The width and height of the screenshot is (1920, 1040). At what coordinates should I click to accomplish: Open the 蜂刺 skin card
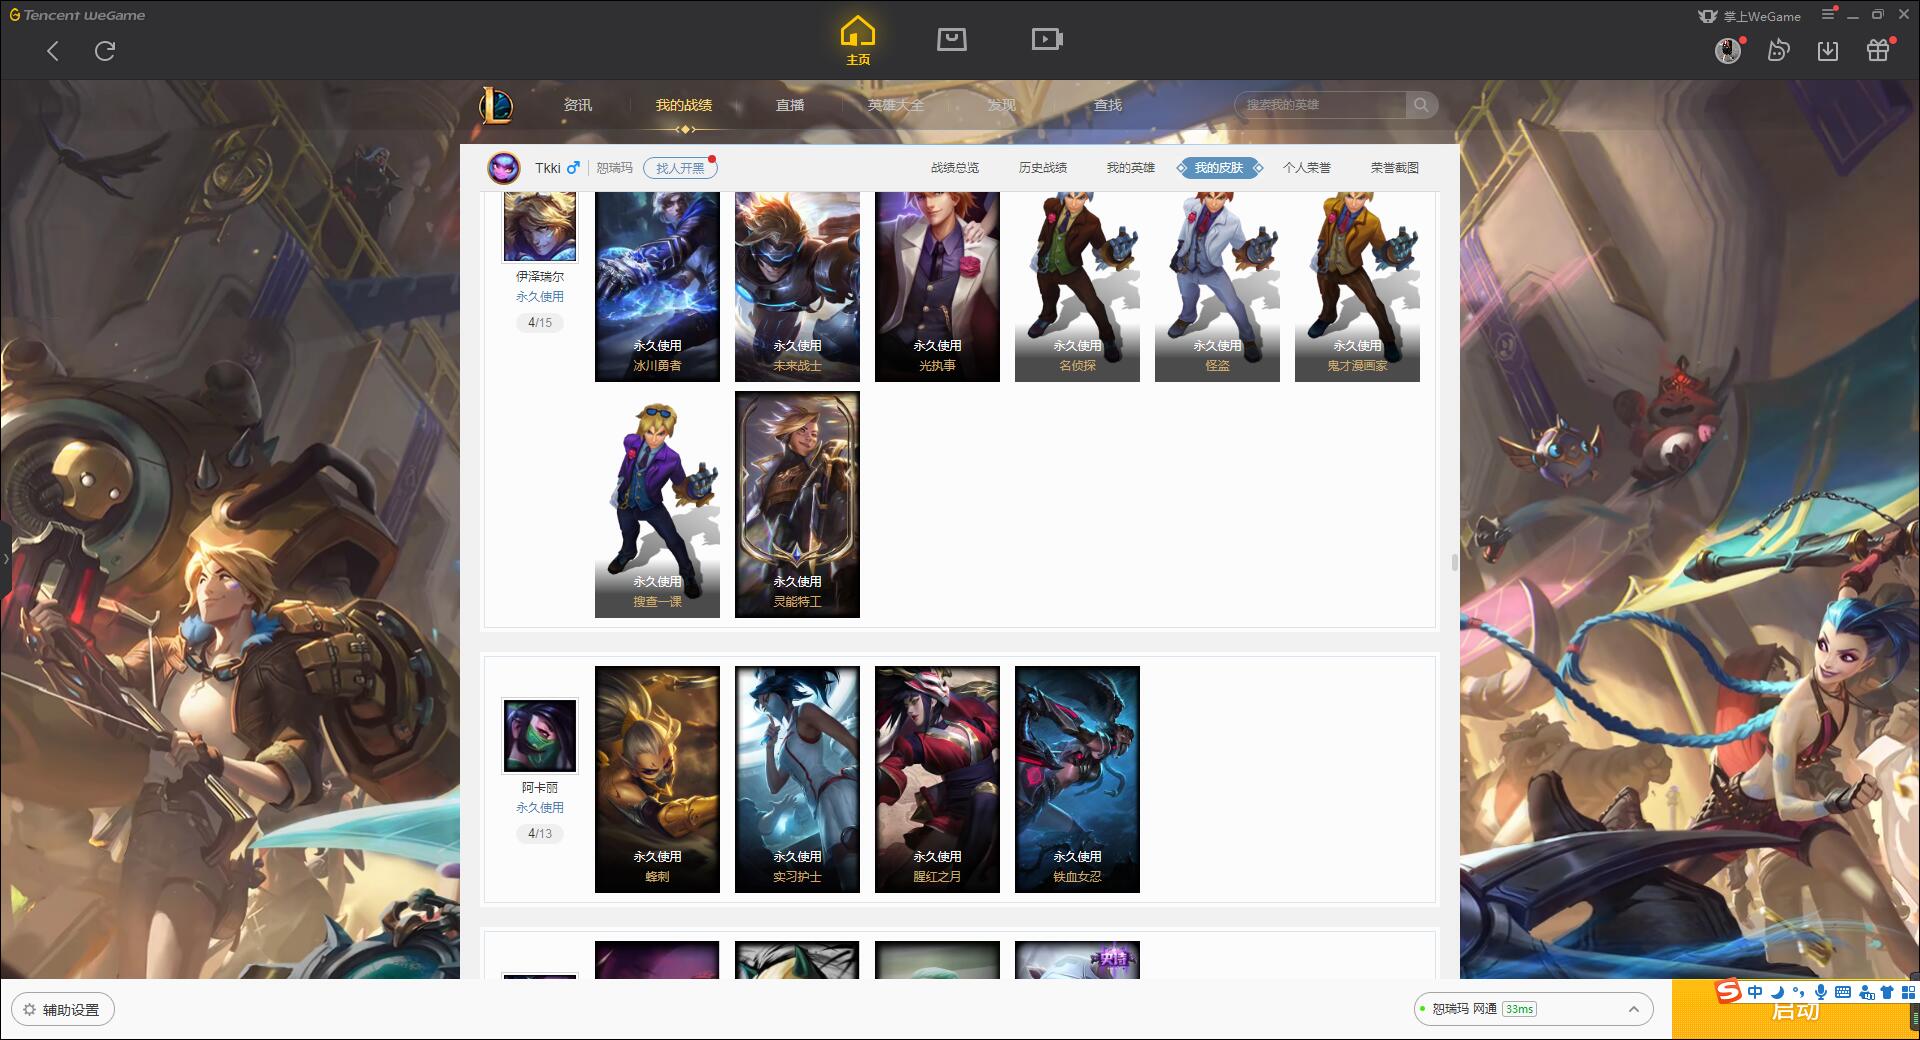pos(657,779)
